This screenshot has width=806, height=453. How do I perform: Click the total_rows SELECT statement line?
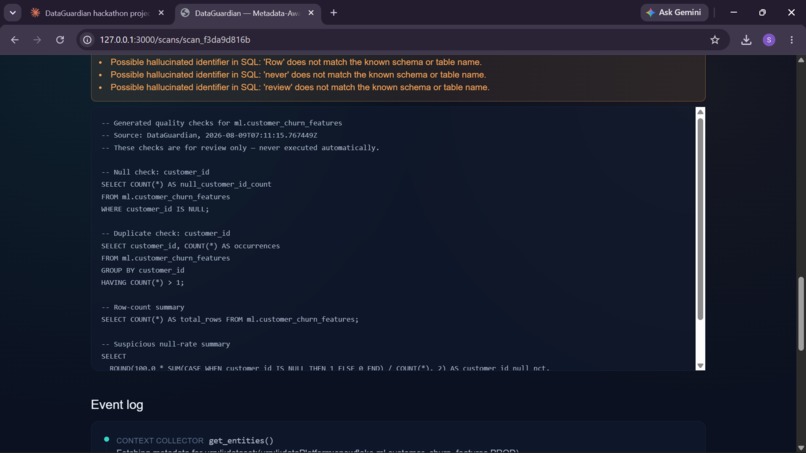(x=230, y=319)
